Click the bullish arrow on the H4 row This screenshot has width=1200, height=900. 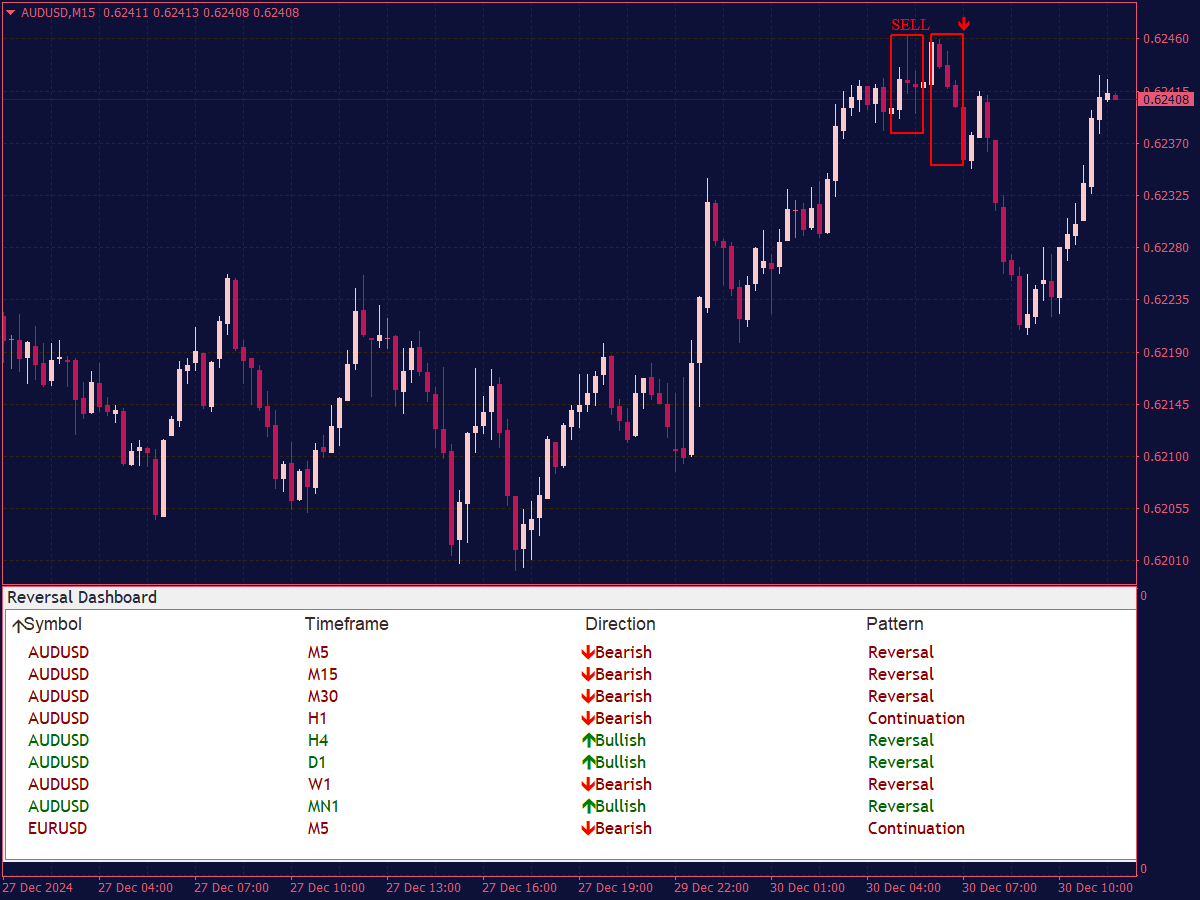point(588,740)
